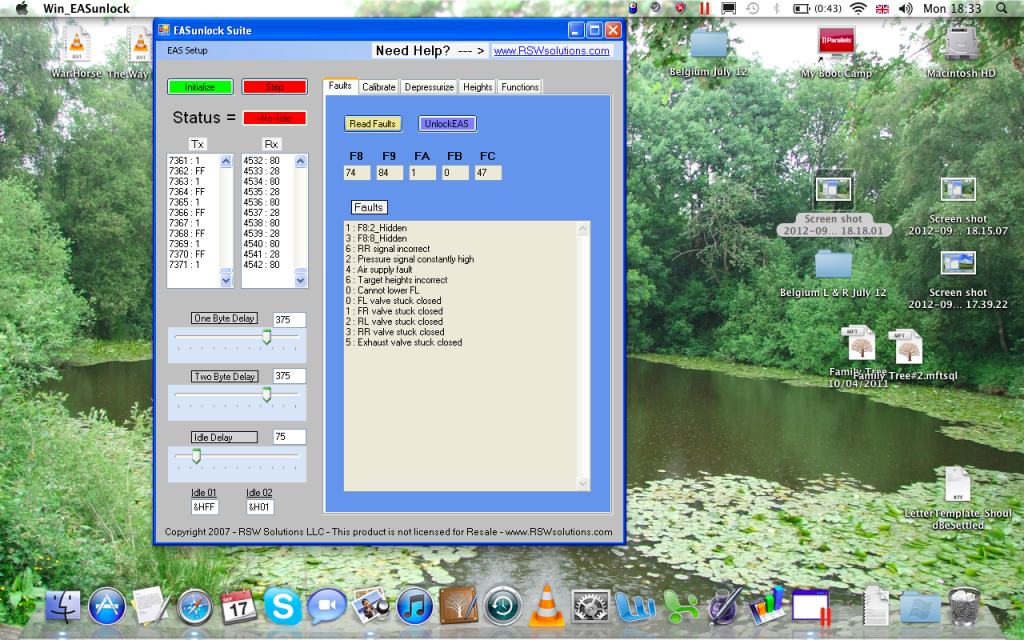Select Belgium L & R July 12 folder

tap(833, 264)
